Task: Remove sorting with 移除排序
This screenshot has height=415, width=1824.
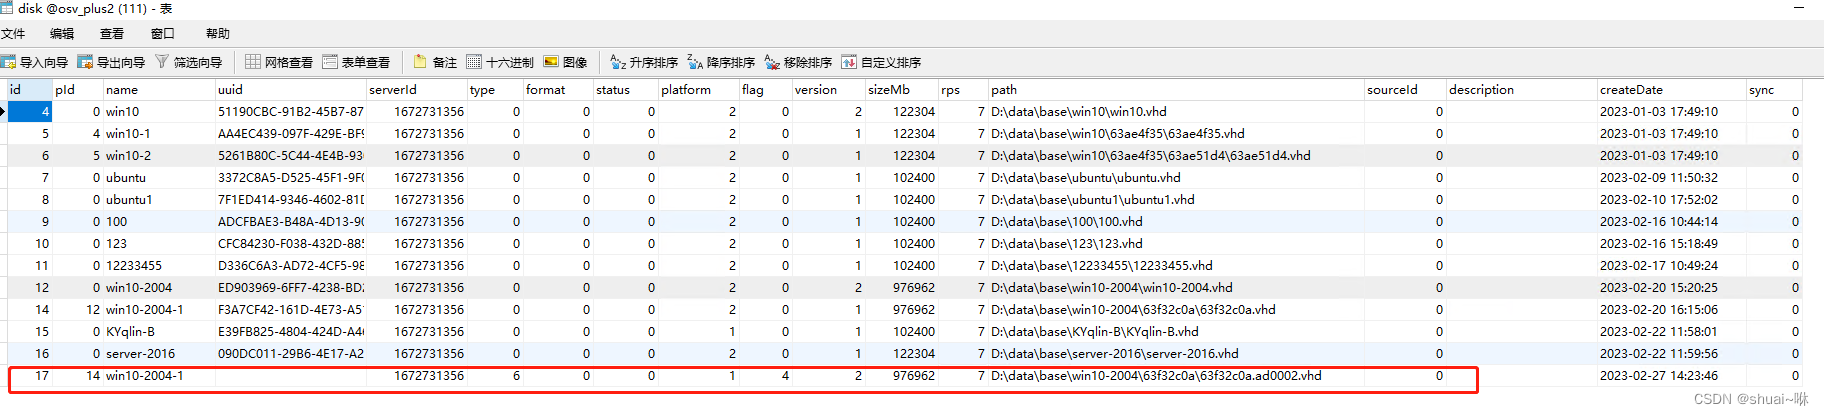Action: [x=798, y=62]
